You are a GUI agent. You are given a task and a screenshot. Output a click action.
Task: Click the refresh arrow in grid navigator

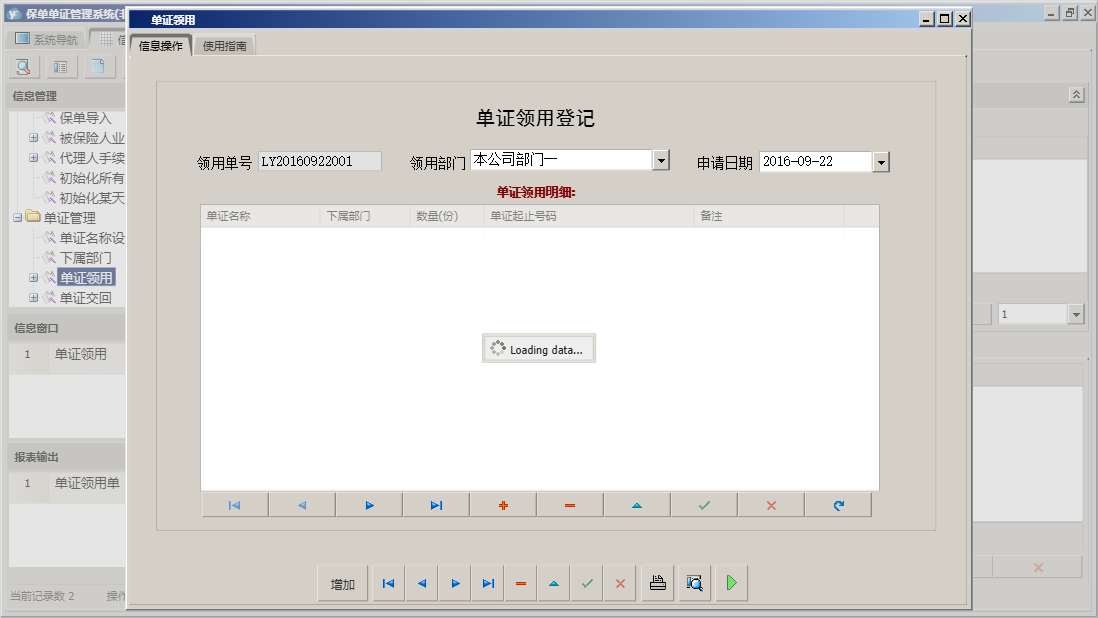tap(838, 505)
